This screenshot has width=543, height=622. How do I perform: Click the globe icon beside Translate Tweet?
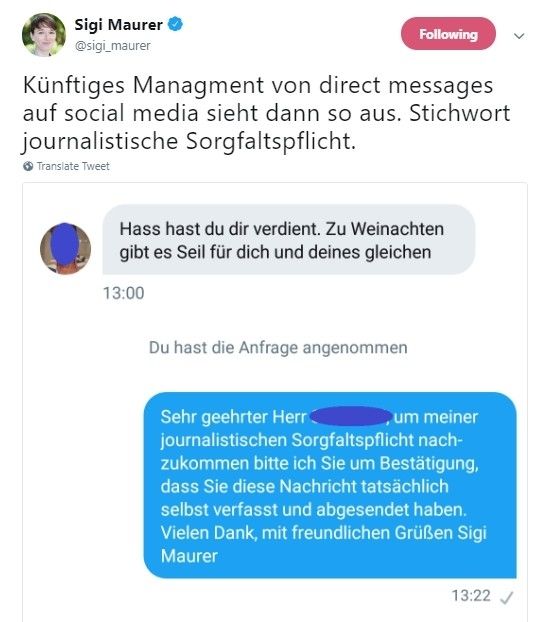[x=28, y=166]
